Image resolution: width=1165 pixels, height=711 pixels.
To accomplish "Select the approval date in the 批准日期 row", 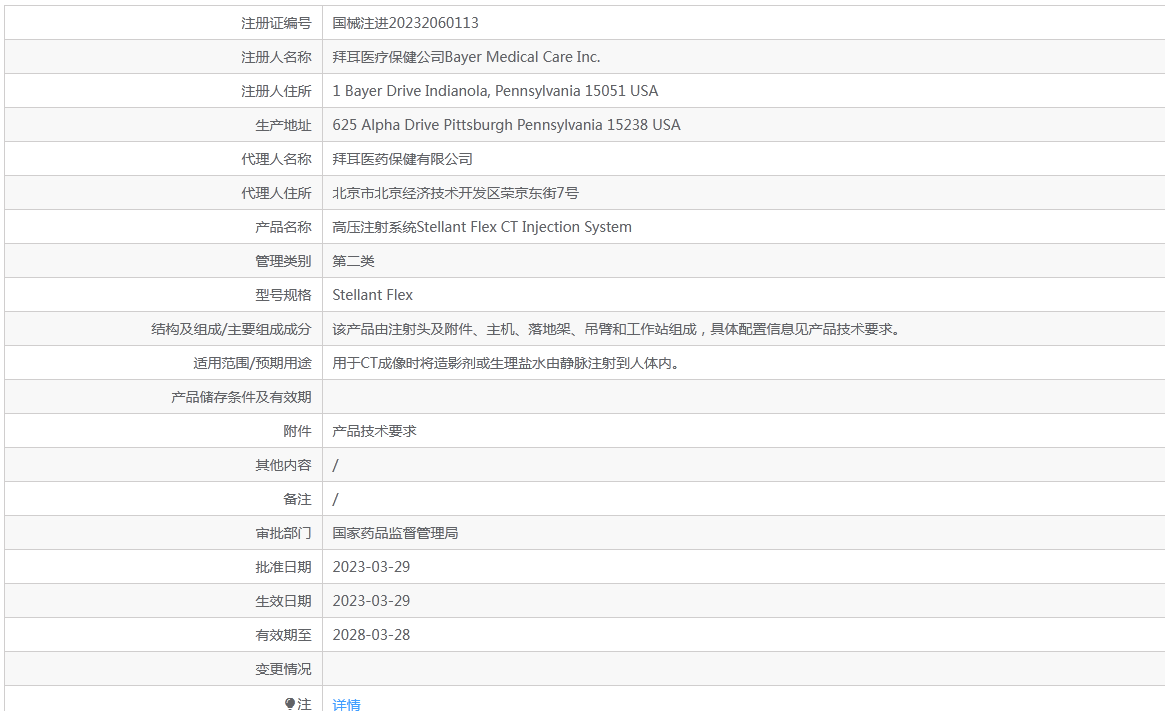I will point(371,567).
